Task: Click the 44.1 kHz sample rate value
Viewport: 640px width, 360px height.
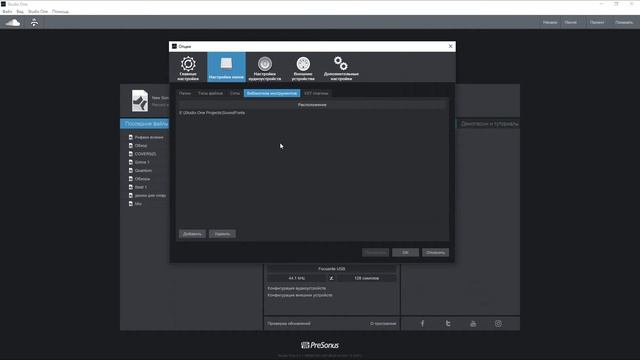Action: pos(297,278)
